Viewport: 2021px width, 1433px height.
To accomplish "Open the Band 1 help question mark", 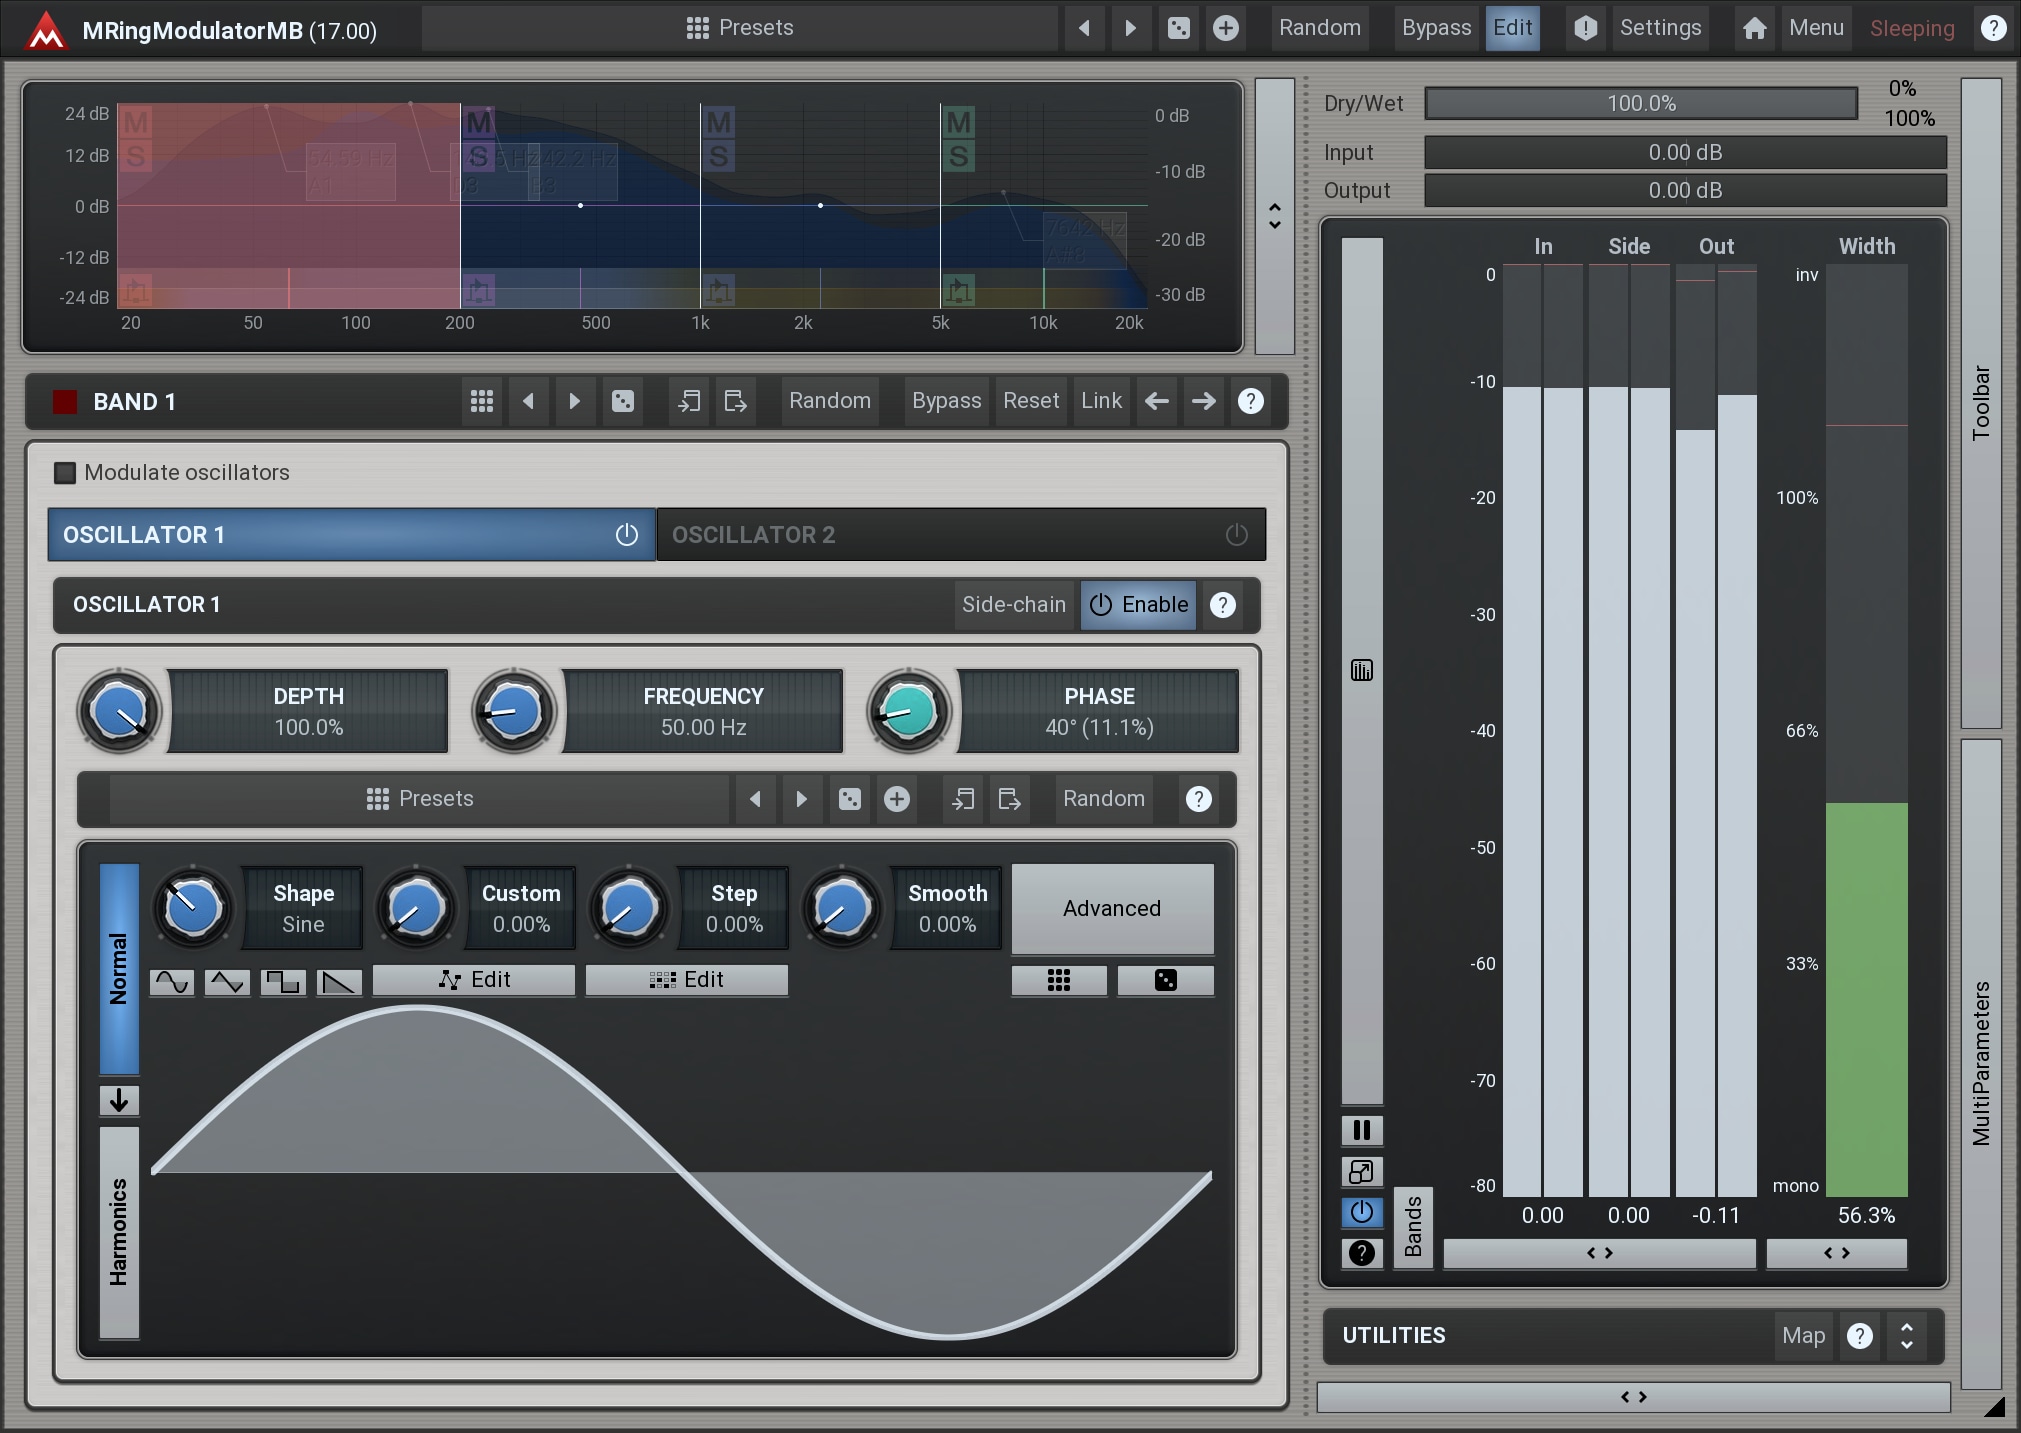I will [x=1250, y=401].
